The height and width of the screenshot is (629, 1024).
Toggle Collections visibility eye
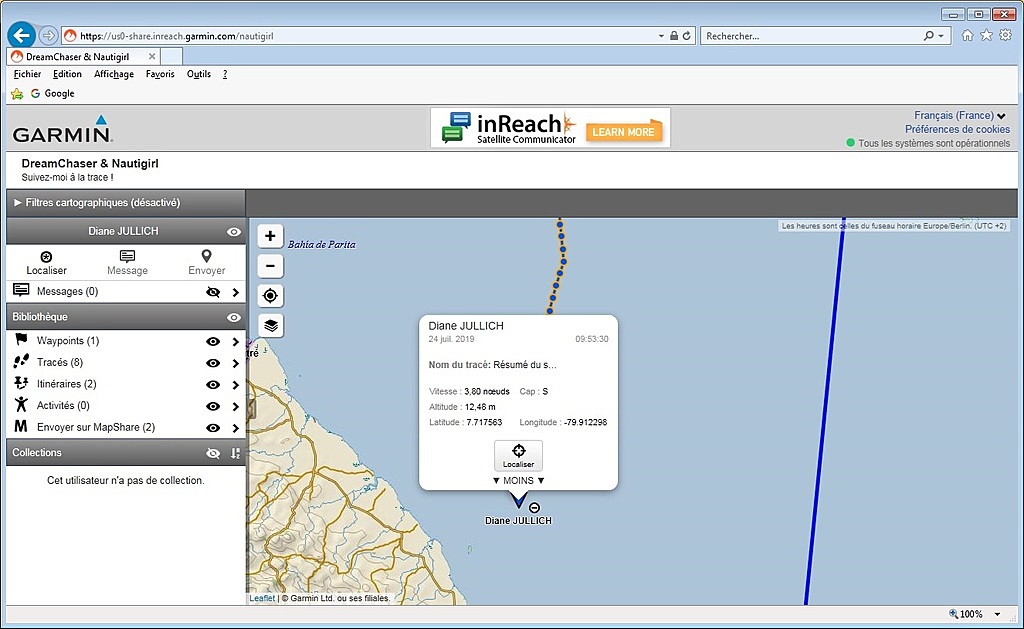click(213, 453)
